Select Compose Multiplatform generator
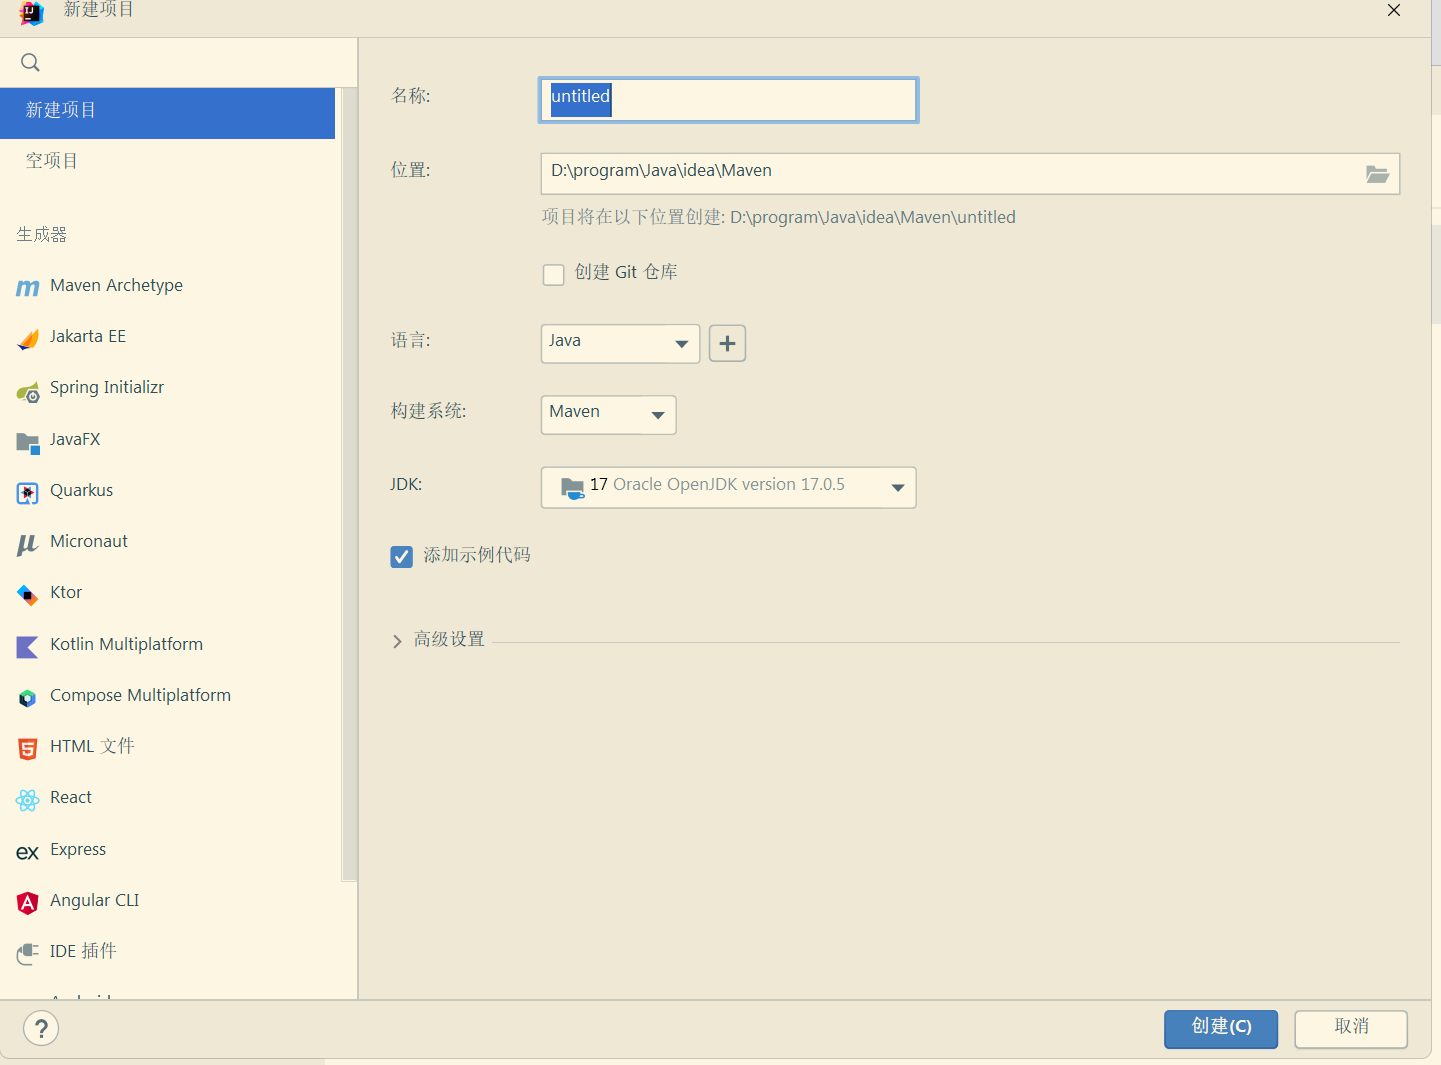Screen dimensions: 1441x1065 click(140, 695)
